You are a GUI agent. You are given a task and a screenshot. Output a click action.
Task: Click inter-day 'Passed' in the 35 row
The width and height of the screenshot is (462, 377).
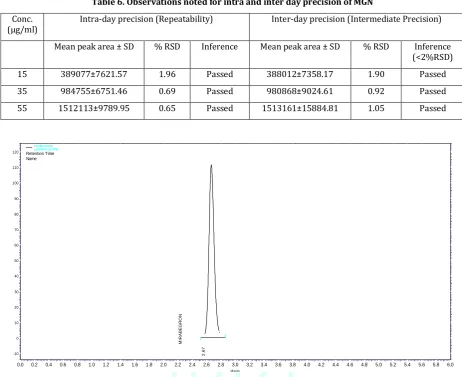click(433, 91)
